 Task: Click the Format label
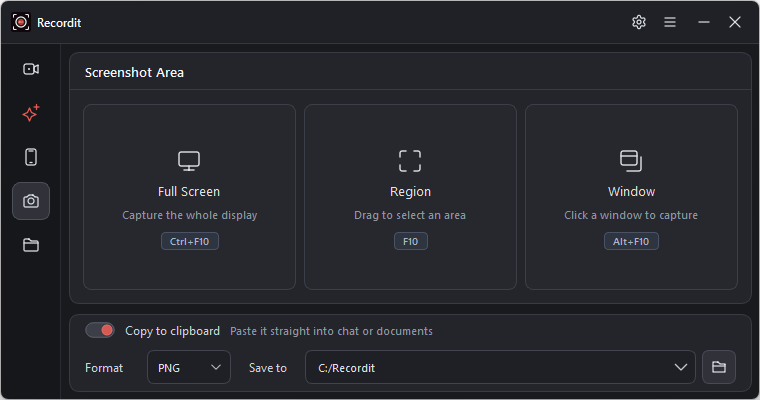104,368
